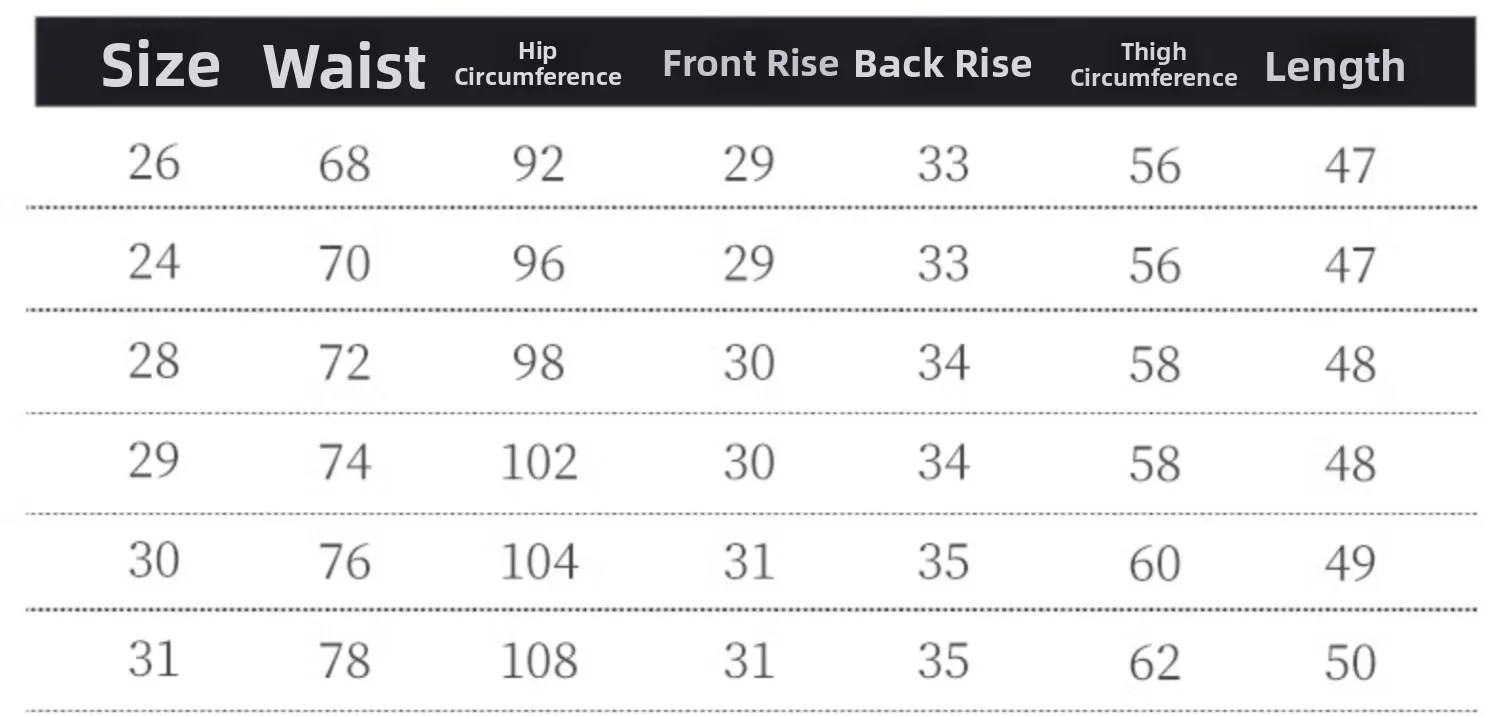Screen dimensions: 1500x716
Task: Click the Size column header
Action: pyautogui.click(x=160, y=66)
